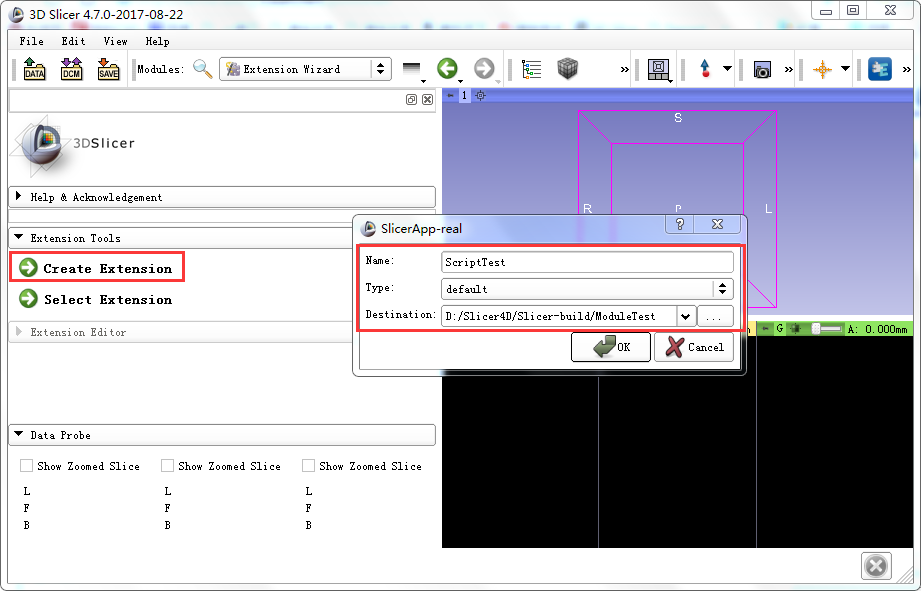Click the Name field containing ScriptTest
Screen dimensions: 921x591
pyautogui.click(x=587, y=262)
